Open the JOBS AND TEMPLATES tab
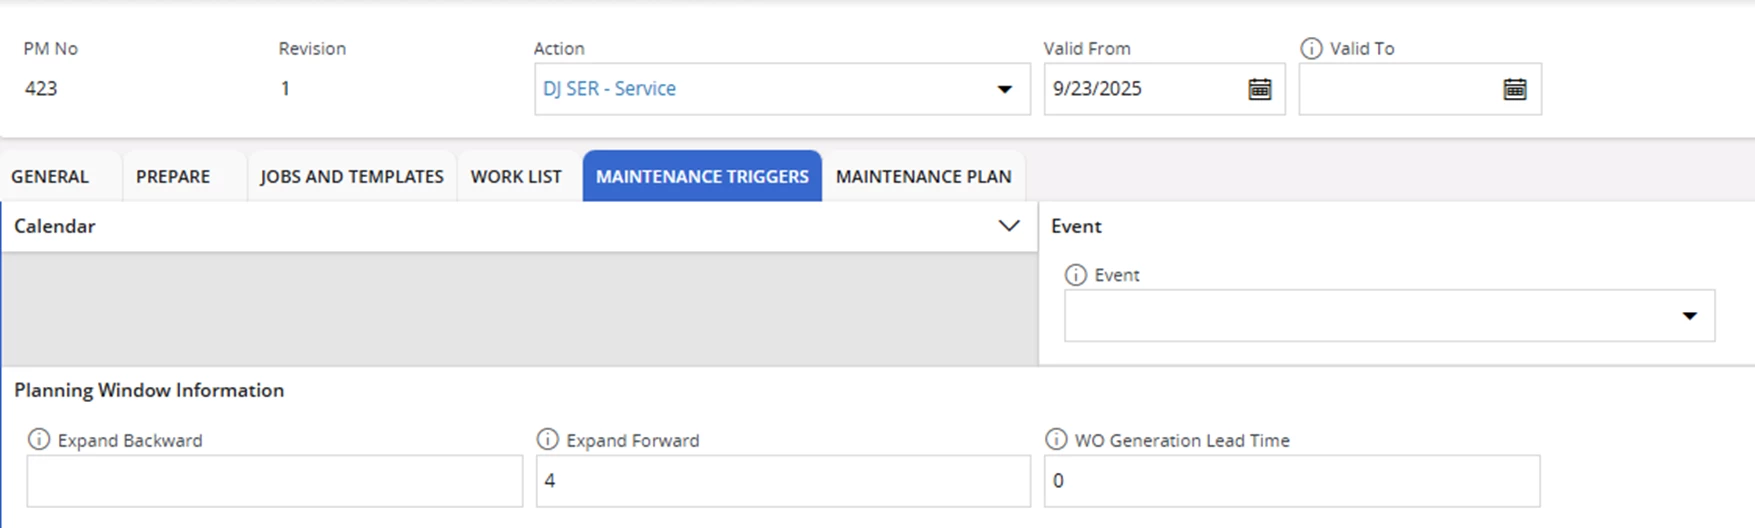Screen dimensions: 1755x528 coord(352,176)
